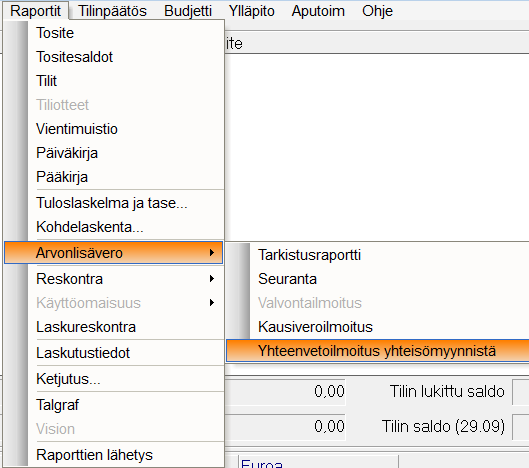Open the Tilinpäätös menu
Viewport: 529px width, 468px height.
[112, 11]
